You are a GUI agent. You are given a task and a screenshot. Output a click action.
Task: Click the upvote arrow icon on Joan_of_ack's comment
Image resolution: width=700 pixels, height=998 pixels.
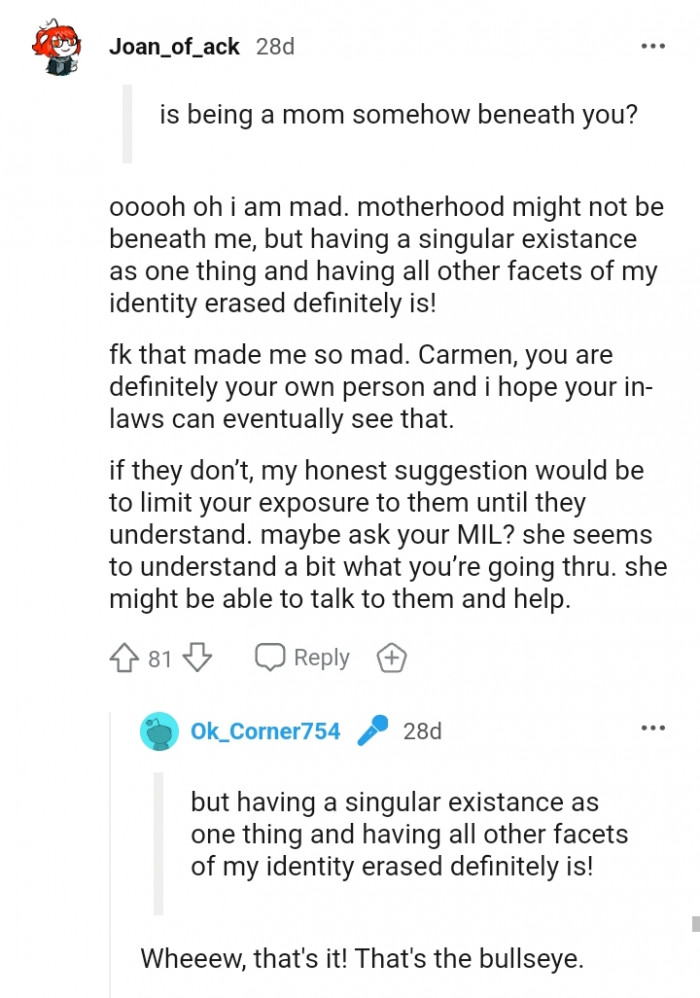122,657
